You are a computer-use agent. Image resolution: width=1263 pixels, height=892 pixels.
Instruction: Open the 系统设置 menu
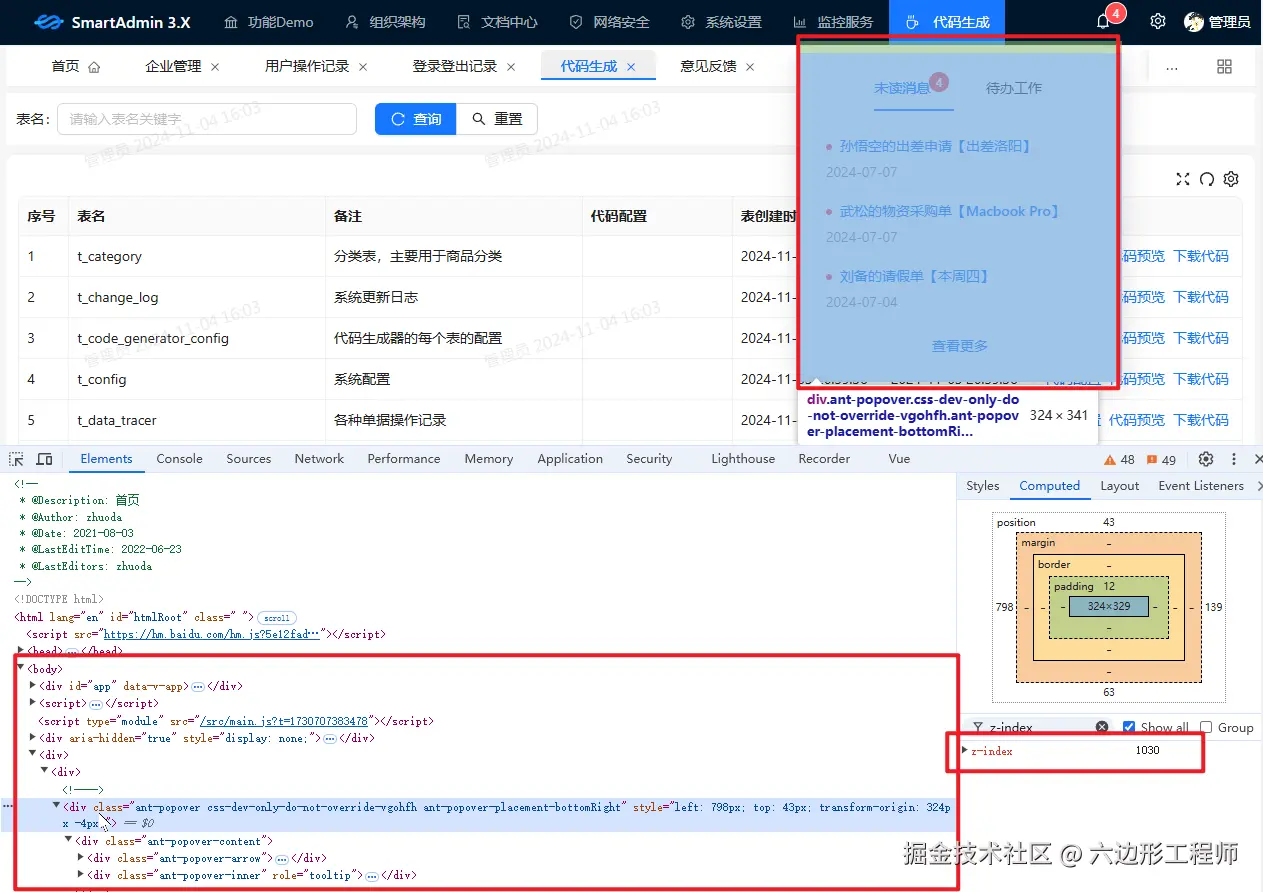point(721,22)
